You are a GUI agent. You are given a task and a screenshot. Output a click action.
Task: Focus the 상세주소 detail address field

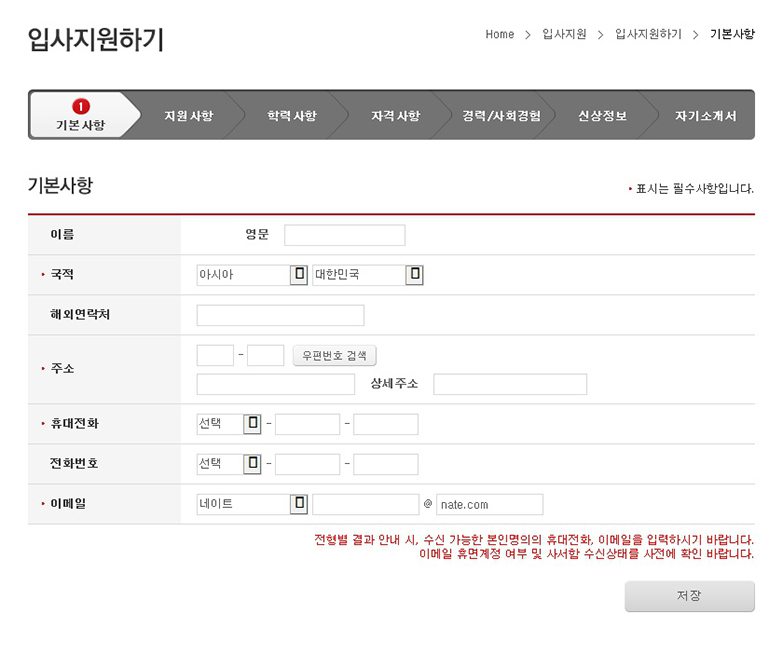point(510,384)
